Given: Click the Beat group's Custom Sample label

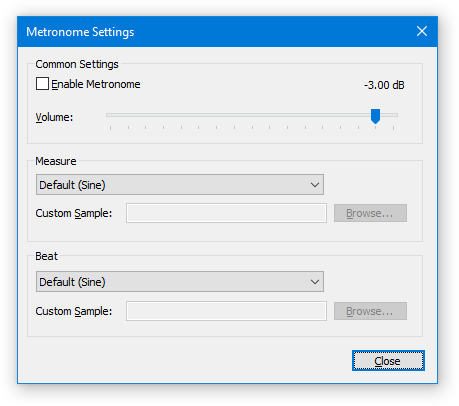Looking at the screenshot, I should pyautogui.click(x=74, y=311).
